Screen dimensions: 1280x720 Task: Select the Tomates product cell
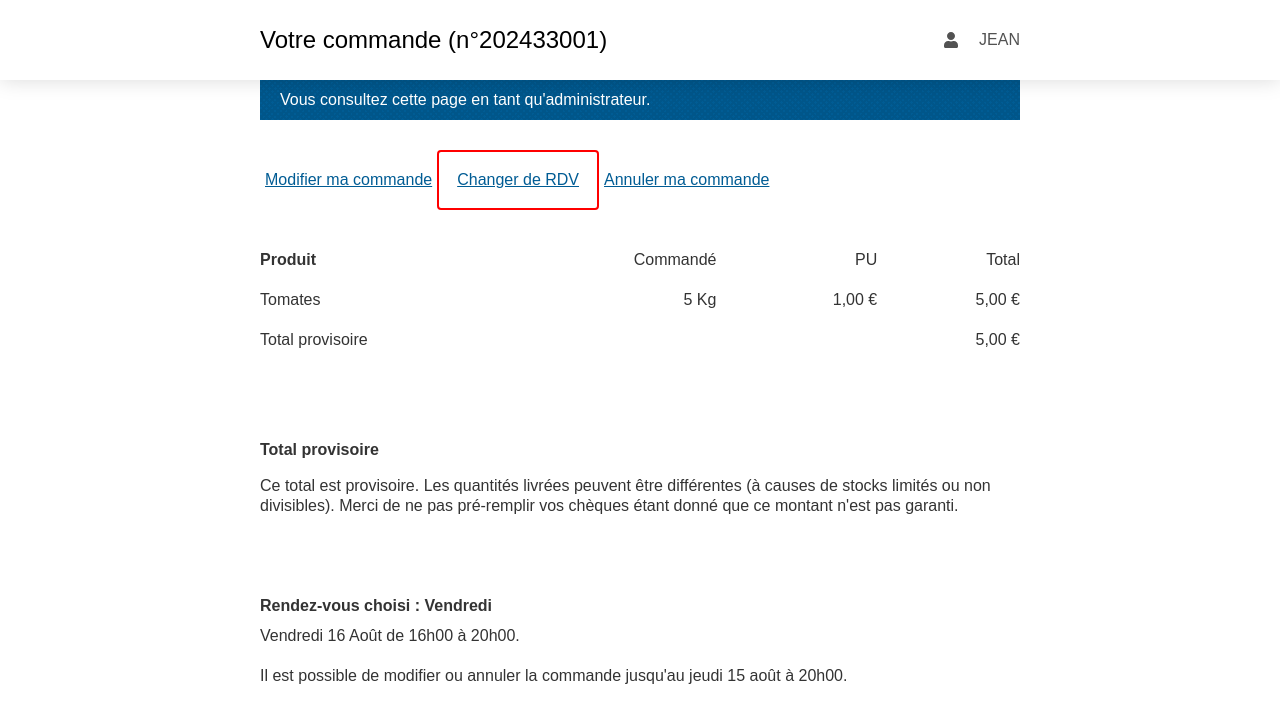click(290, 300)
